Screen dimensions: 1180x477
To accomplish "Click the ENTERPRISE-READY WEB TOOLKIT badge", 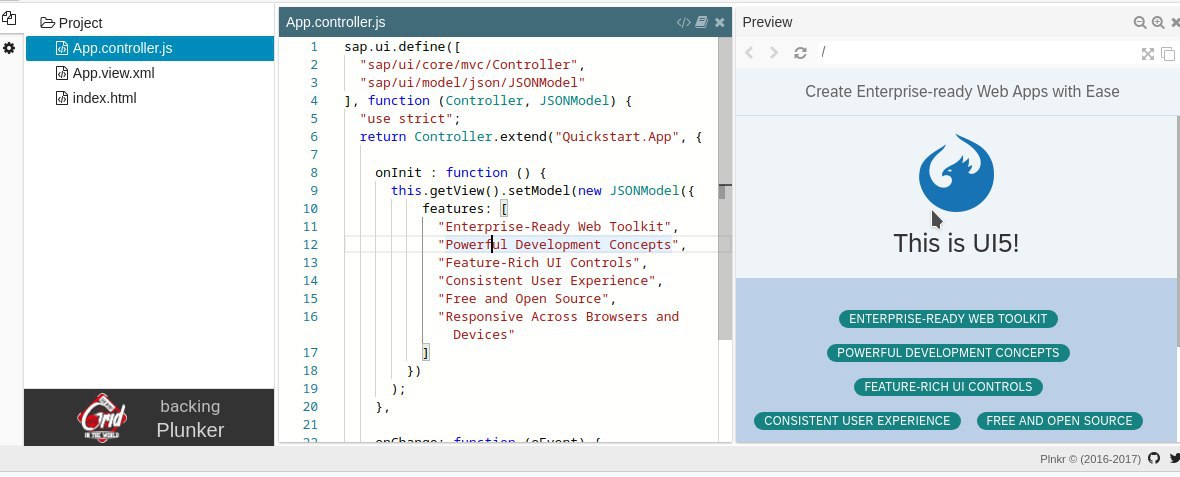I will click(947, 319).
